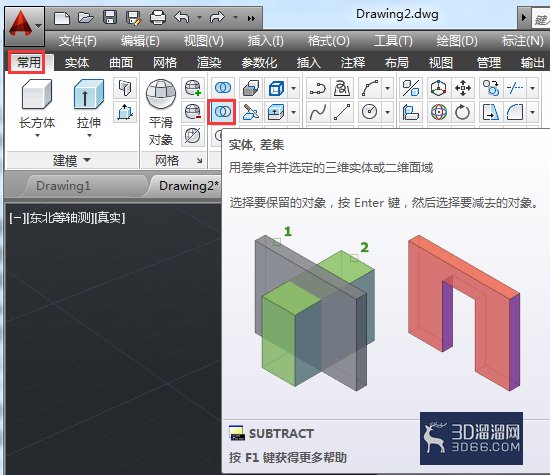The image size is (550, 475).
Task: Open dropdown beside the Circle tool
Action: pyautogui.click(x=388, y=112)
